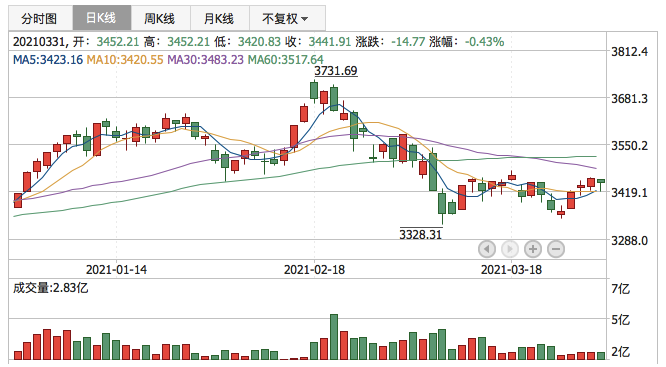Click the MA60:3517.64 indicator label
This screenshot has width=666, height=367.
click(285, 59)
